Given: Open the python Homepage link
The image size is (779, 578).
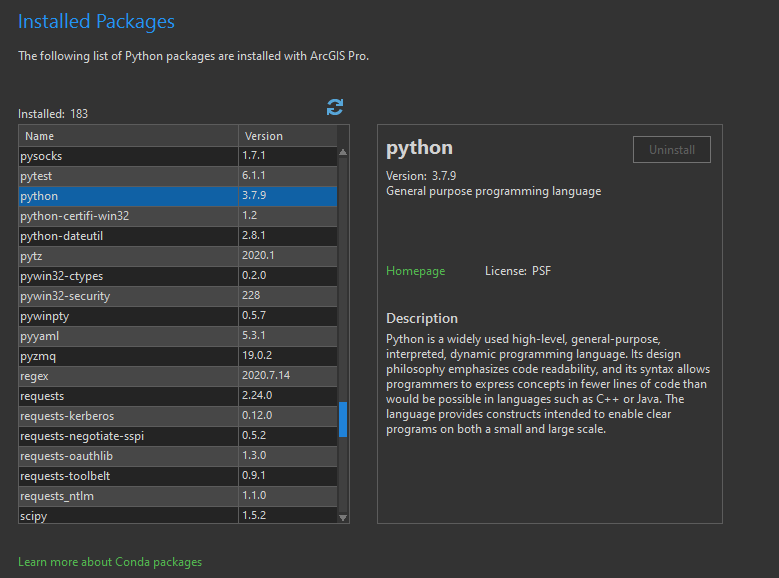Looking at the screenshot, I should click(x=415, y=271).
